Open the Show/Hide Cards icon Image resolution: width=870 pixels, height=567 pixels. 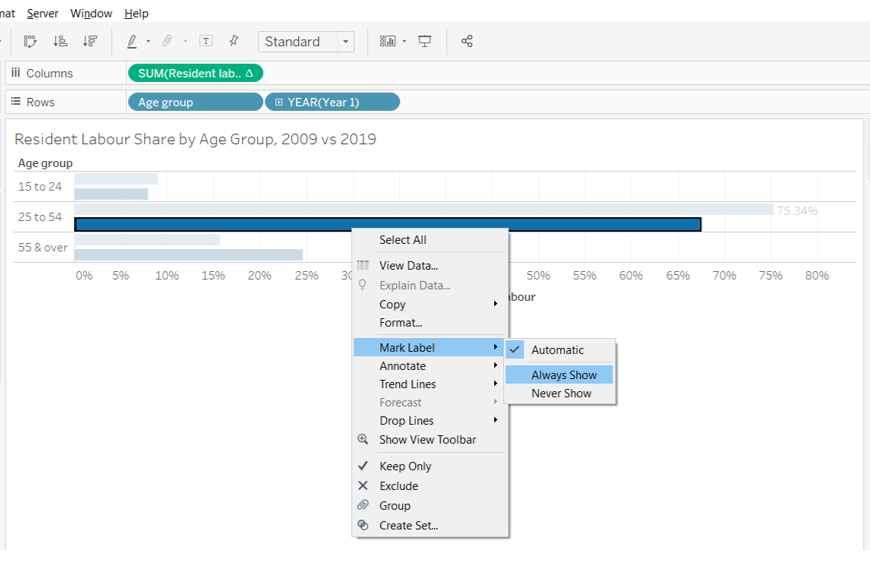[x=388, y=41]
